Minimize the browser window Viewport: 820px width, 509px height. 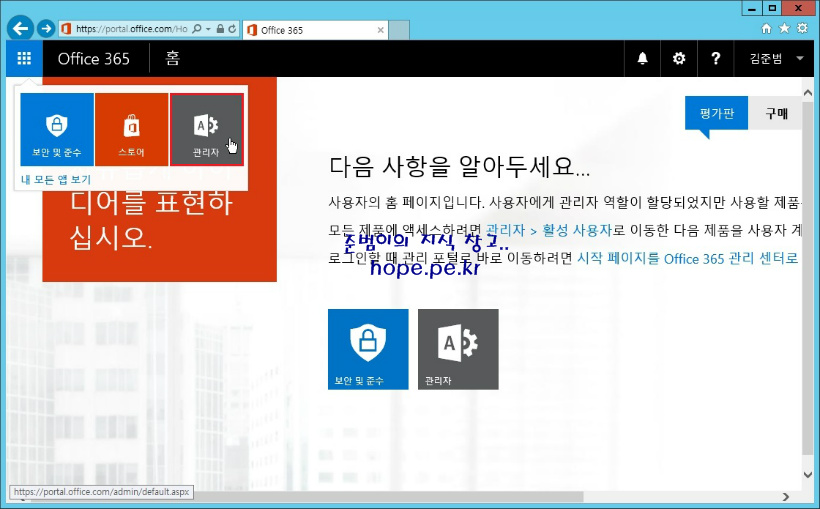753,8
